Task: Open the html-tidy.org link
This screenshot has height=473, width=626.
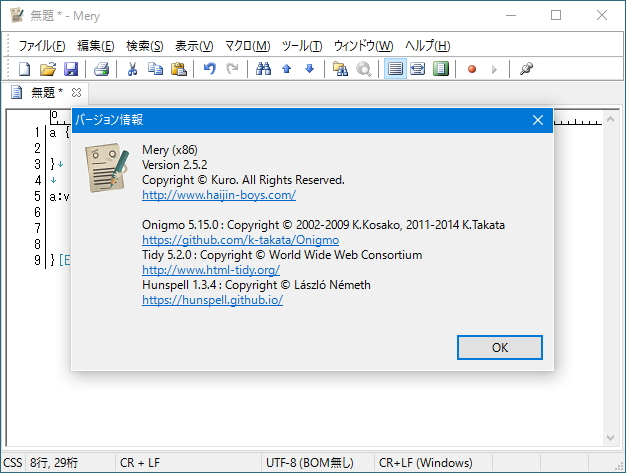Action: [211, 270]
